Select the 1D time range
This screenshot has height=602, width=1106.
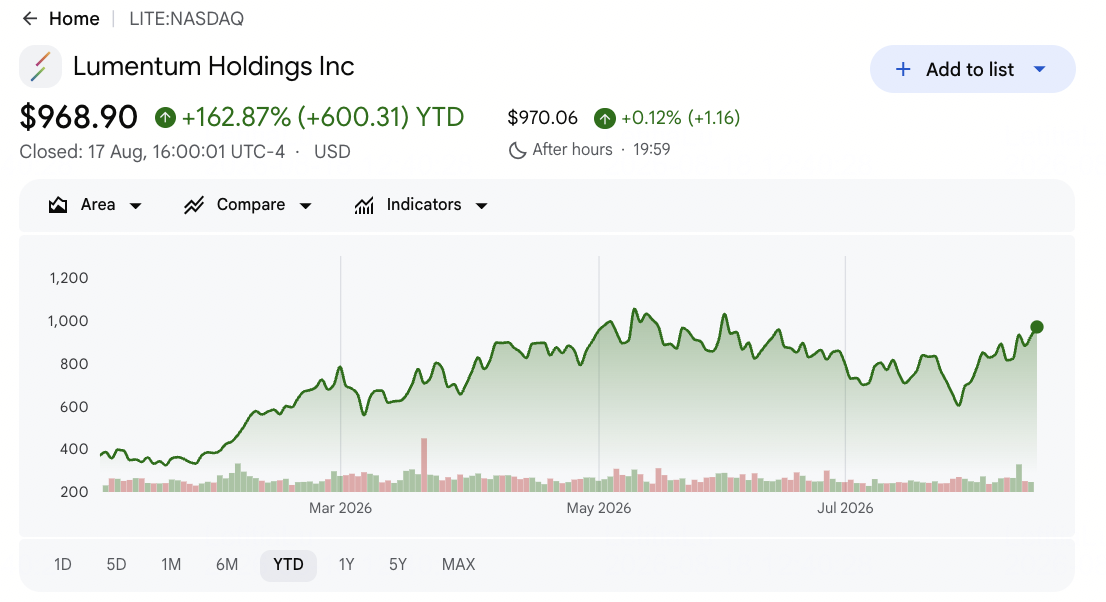coord(63,565)
